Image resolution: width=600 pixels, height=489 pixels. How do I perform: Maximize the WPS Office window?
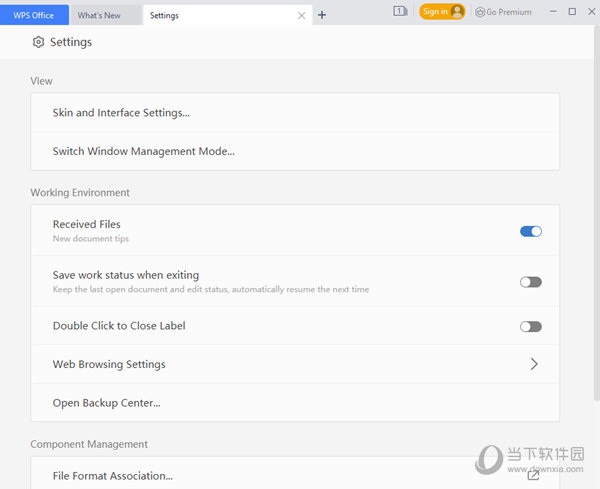[x=572, y=12]
